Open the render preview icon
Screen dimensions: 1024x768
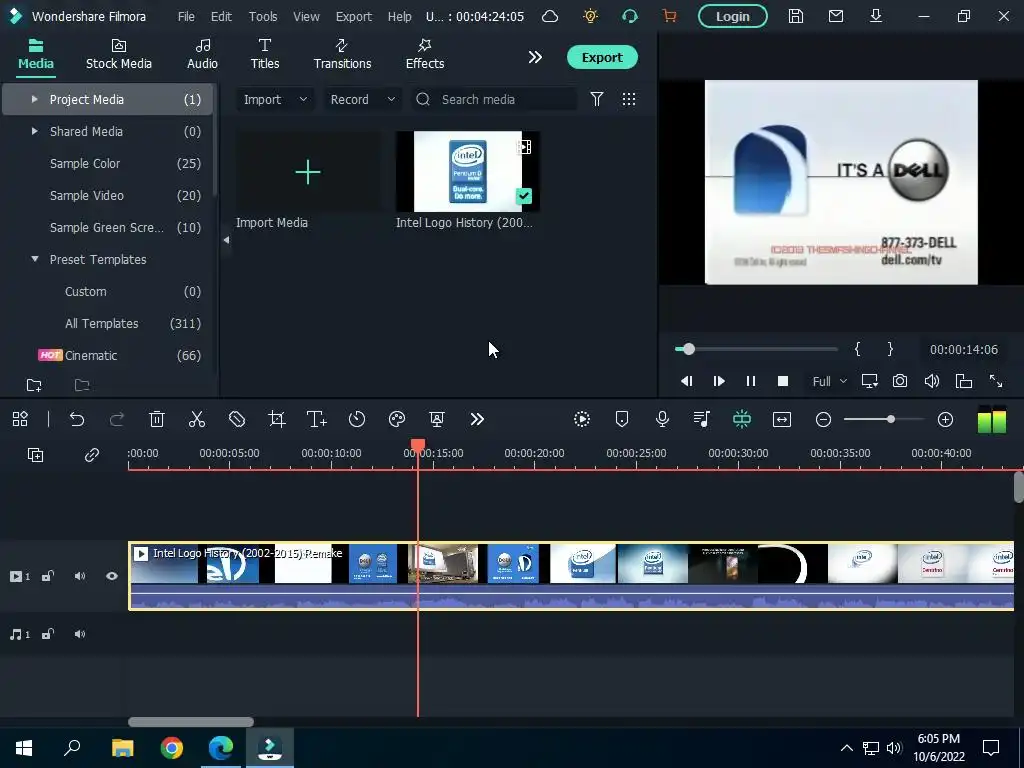(582, 419)
